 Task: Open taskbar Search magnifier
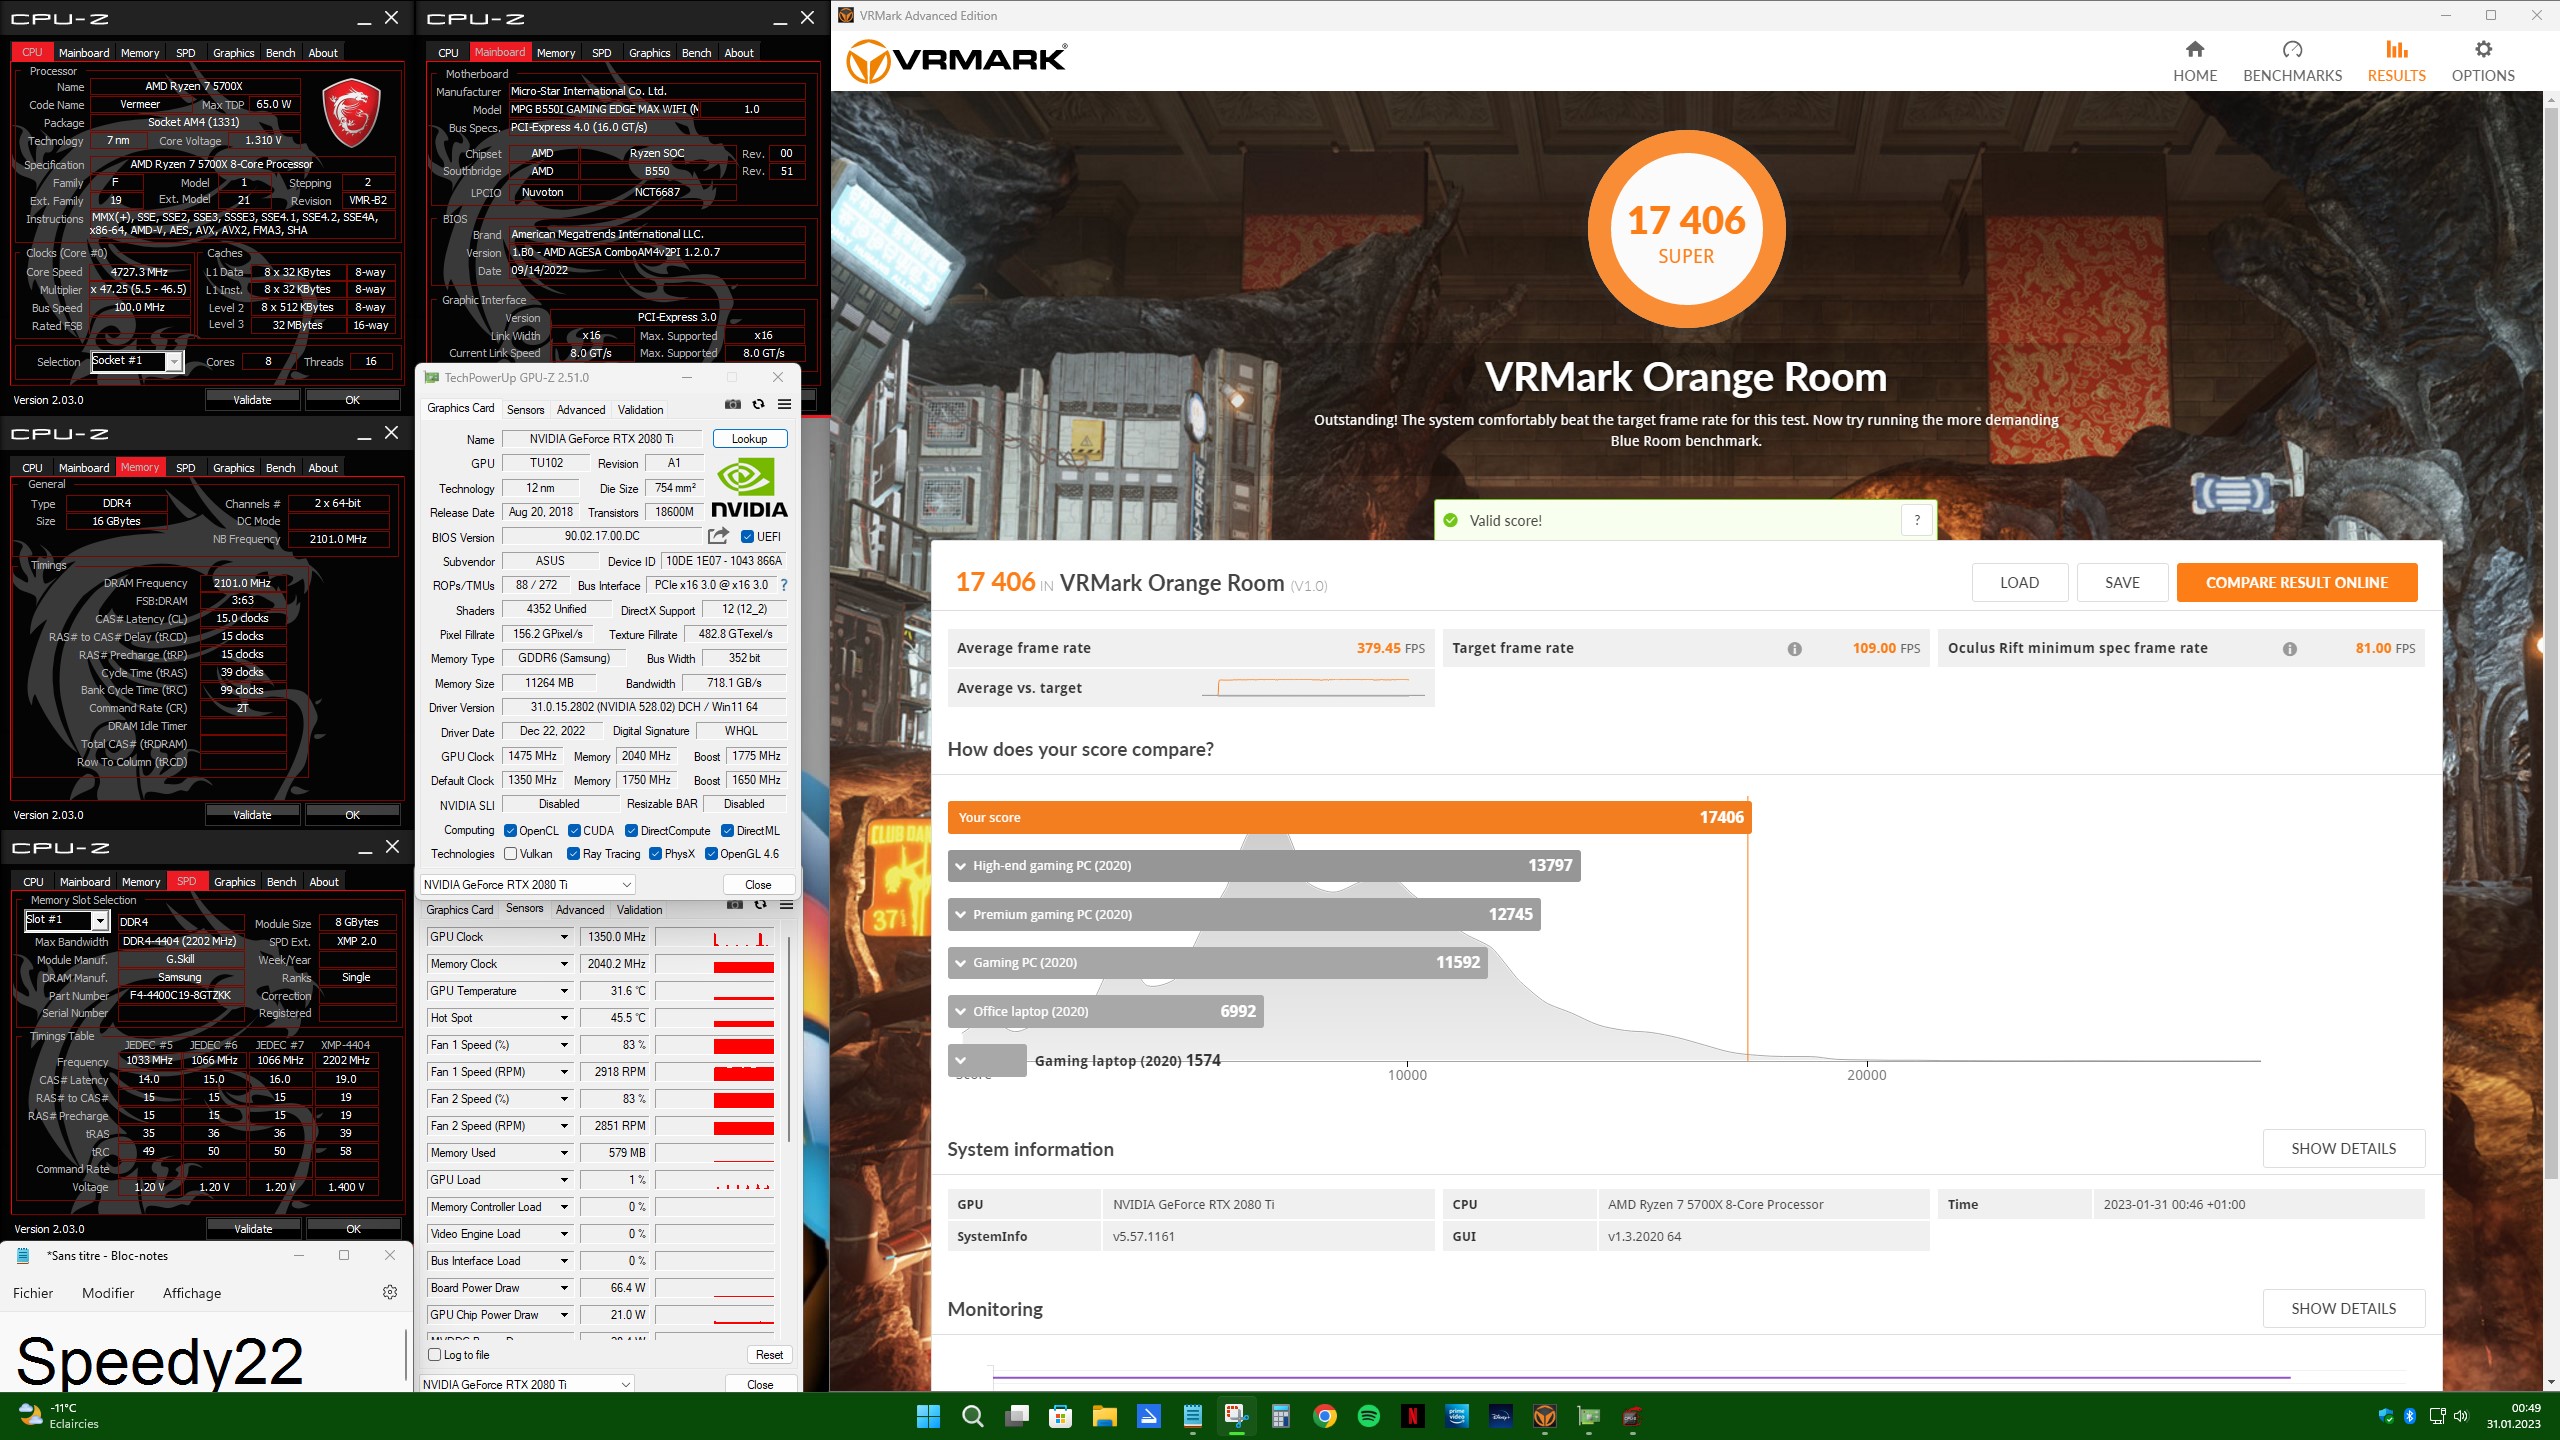click(972, 1416)
